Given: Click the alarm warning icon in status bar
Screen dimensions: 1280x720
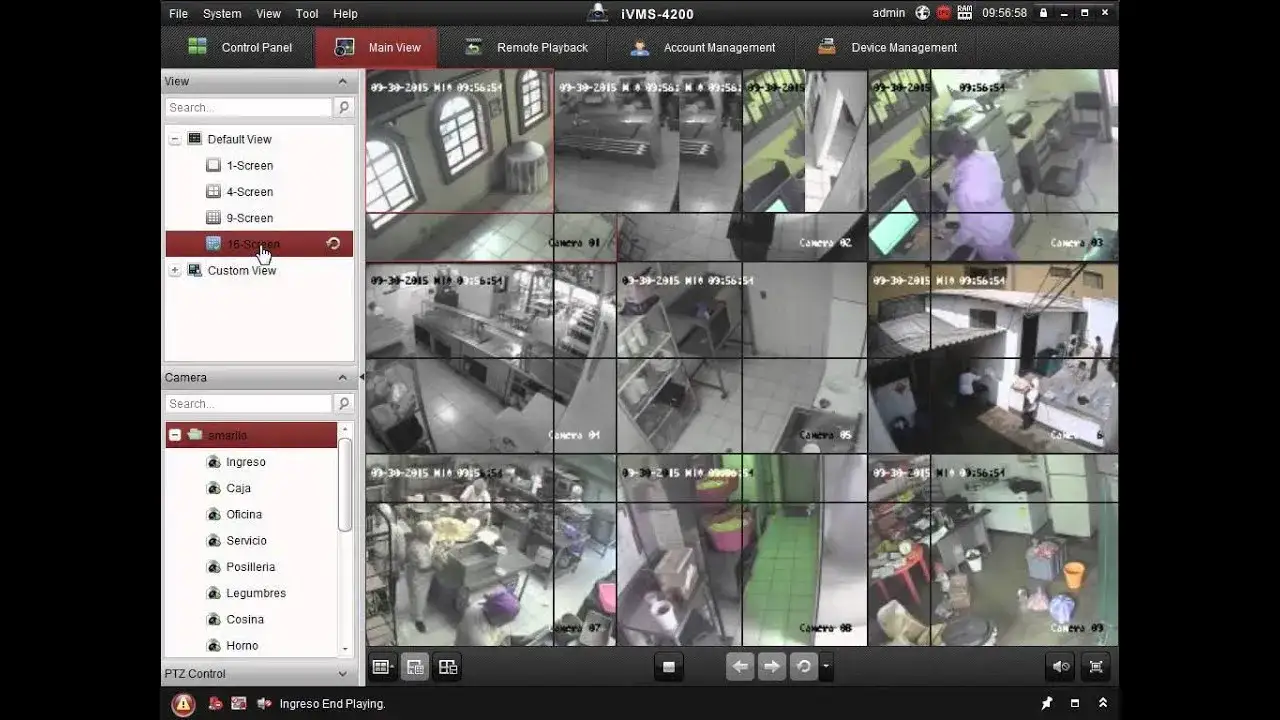Looking at the screenshot, I should pyautogui.click(x=183, y=704).
